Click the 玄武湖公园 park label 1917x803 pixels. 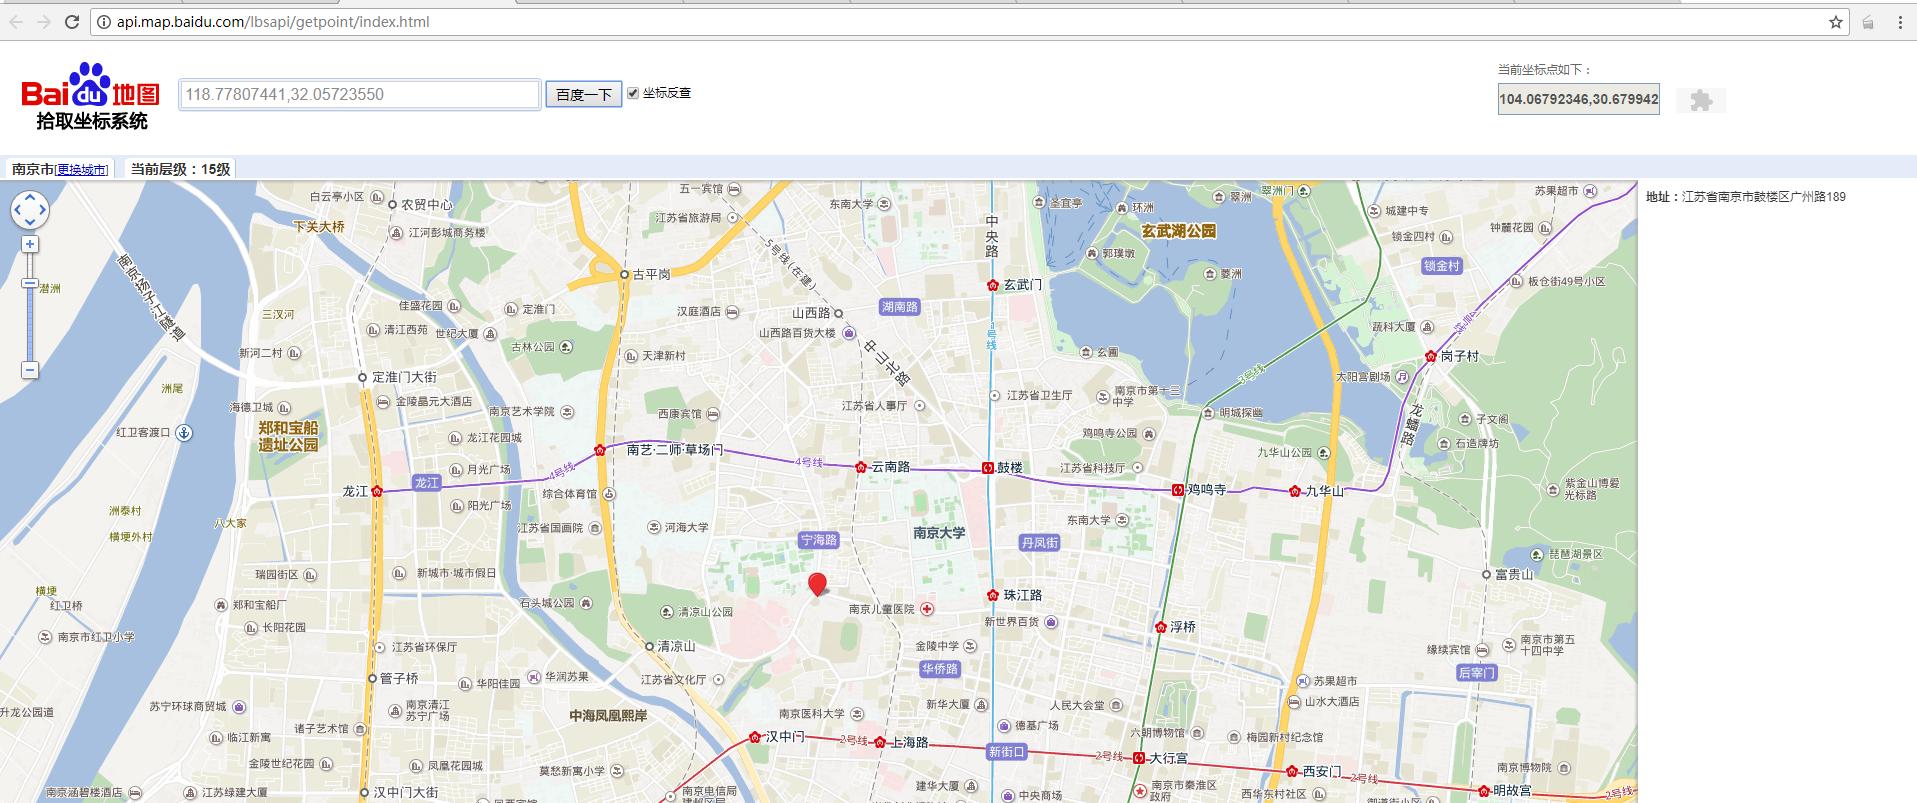click(x=1179, y=231)
